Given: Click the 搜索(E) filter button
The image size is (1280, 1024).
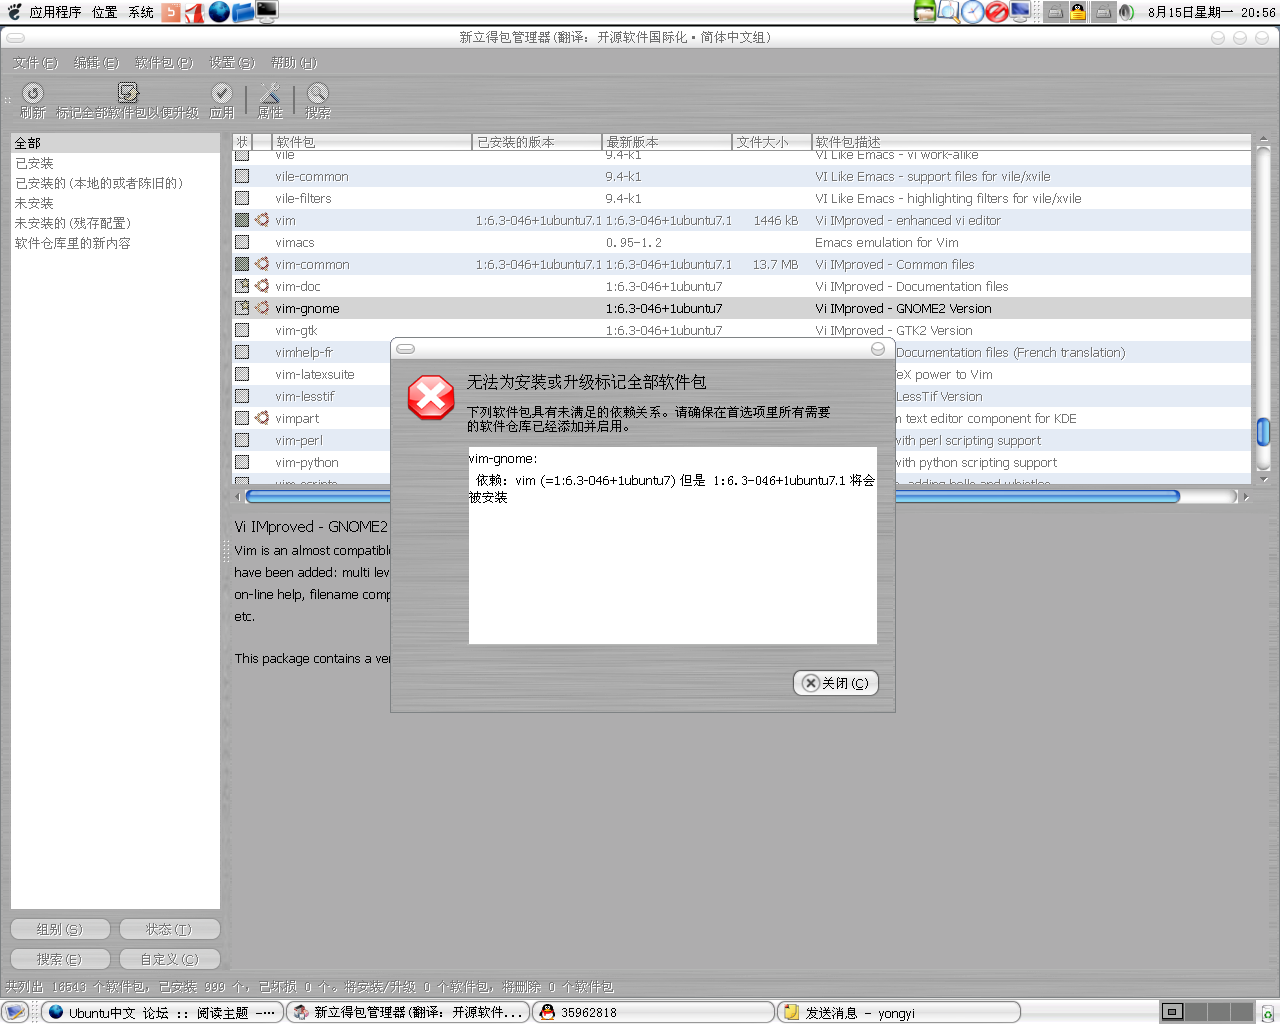Looking at the screenshot, I should (x=60, y=959).
